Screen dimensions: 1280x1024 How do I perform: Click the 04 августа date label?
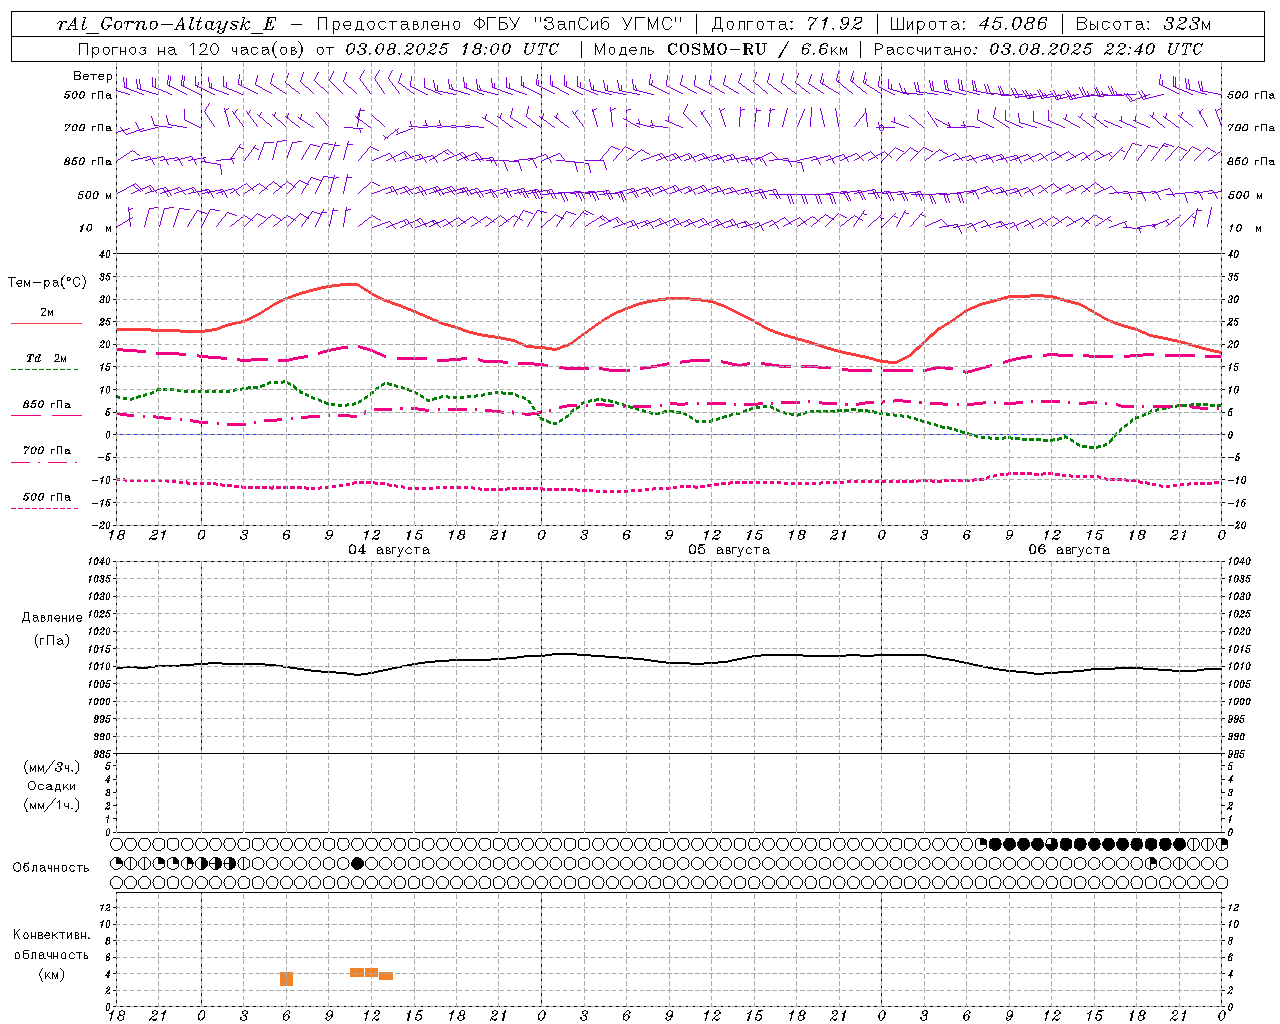click(x=389, y=550)
